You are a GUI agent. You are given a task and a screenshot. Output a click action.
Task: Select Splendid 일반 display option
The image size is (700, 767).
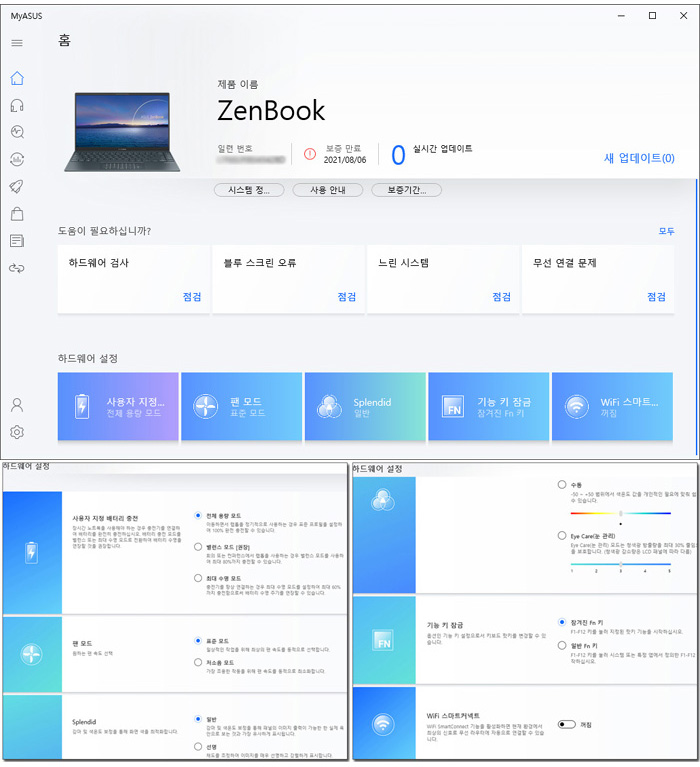point(198,719)
